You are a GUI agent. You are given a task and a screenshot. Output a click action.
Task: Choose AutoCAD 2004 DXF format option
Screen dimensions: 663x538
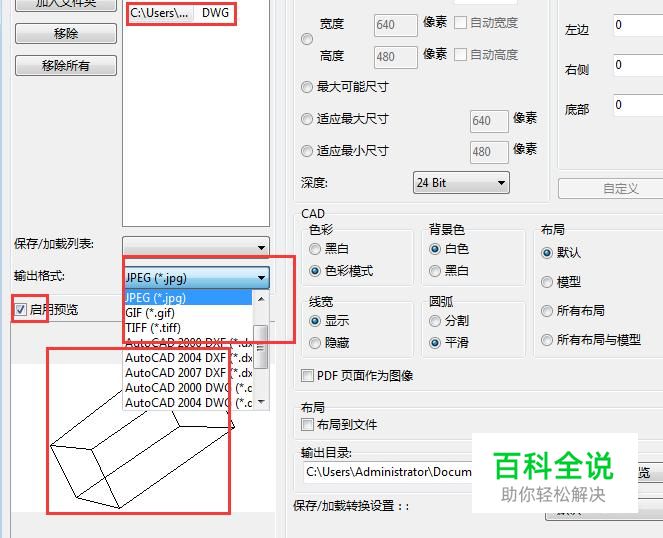(188, 358)
